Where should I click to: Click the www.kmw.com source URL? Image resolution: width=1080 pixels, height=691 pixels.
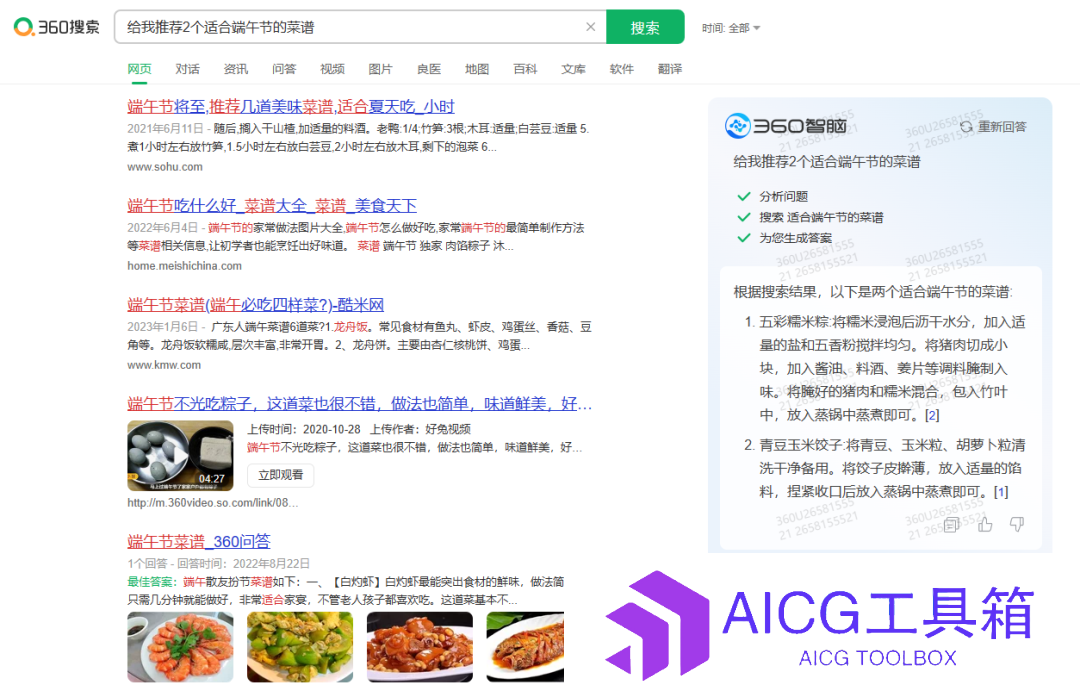tap(164, 365)
